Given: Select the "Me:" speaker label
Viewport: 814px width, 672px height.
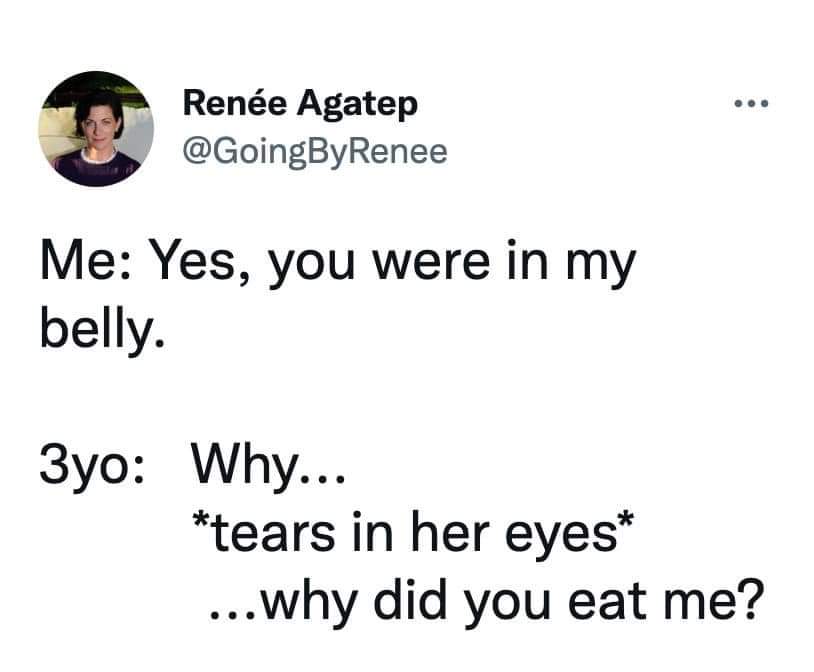Looking at the screenshot, I should (87, 266).
